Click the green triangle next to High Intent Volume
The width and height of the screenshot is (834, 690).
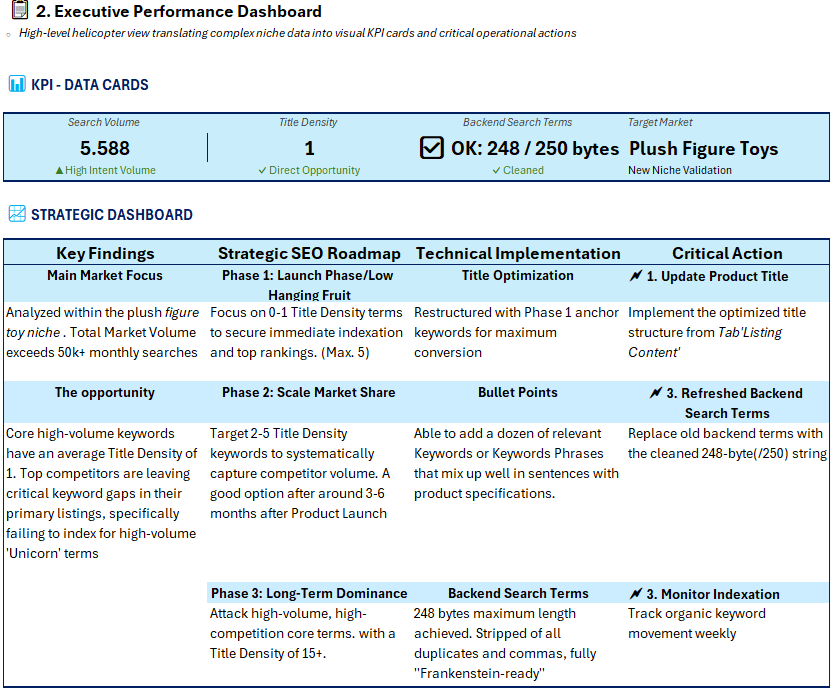(59, 170)
